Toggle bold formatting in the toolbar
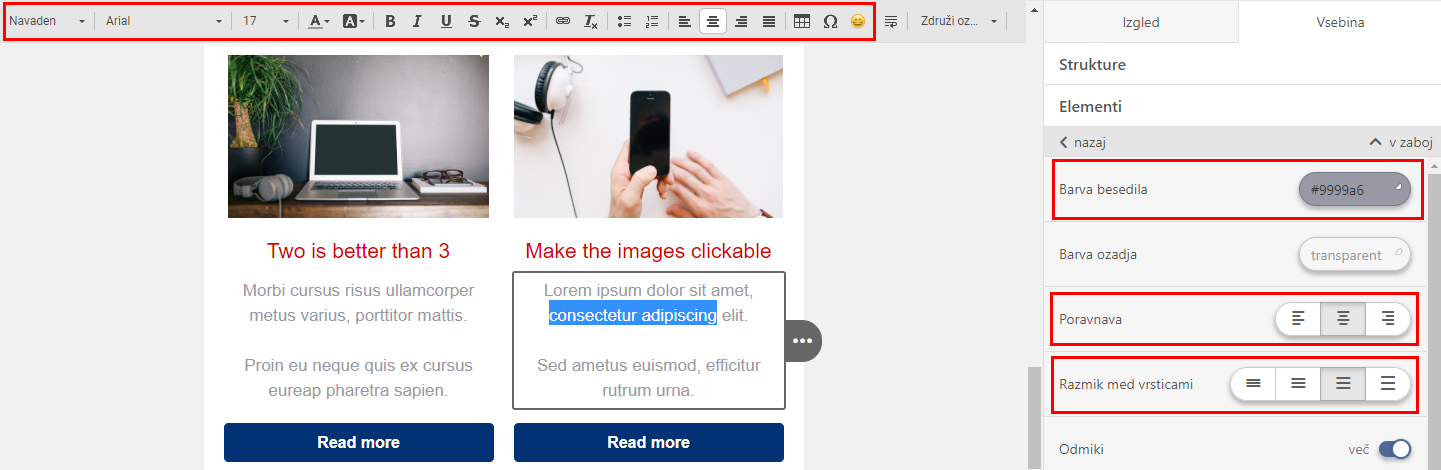The width and height of the screenshot is (1441, 470). coord(390,21)
